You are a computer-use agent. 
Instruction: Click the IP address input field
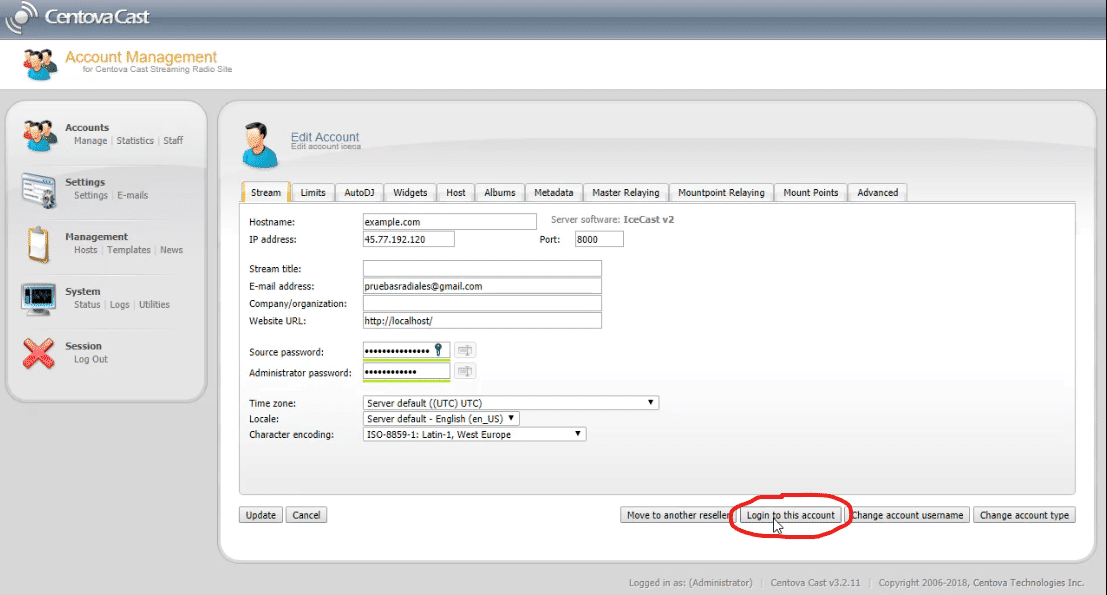point(409,239)
